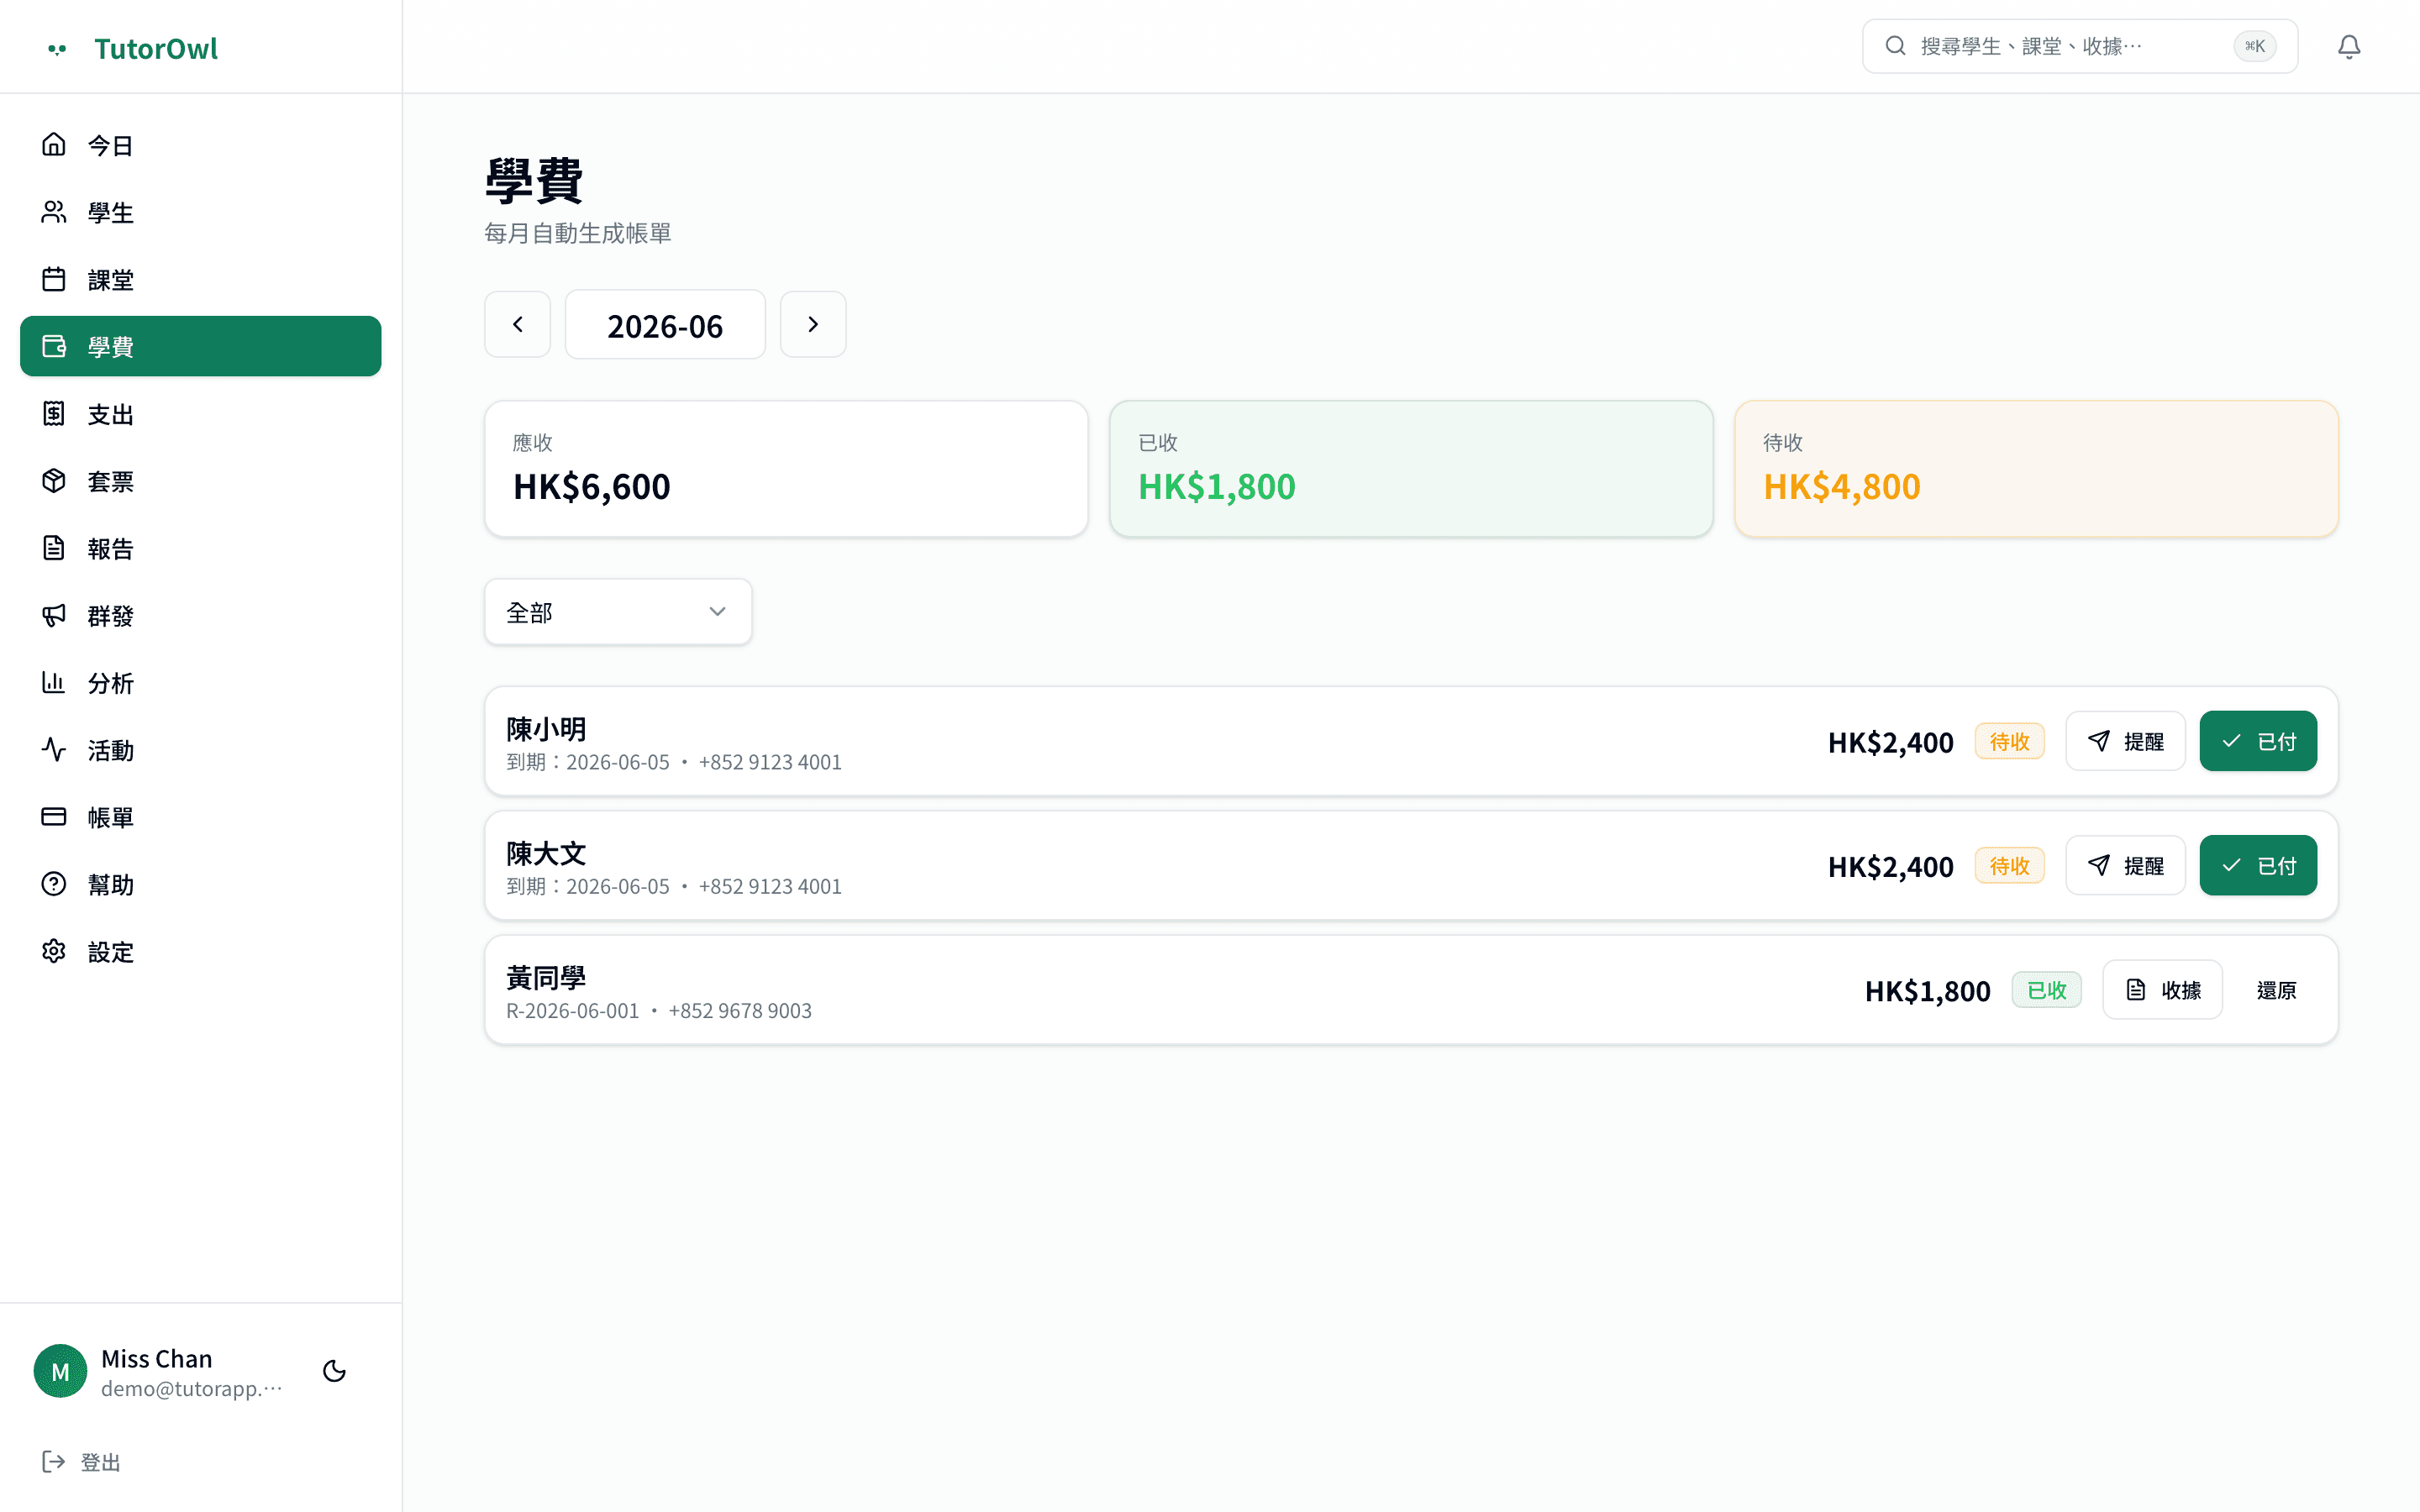Click the 待收 HK$4,800 summary card
Screen dimensions: 2420x1512
click(x=2036, y=469)
